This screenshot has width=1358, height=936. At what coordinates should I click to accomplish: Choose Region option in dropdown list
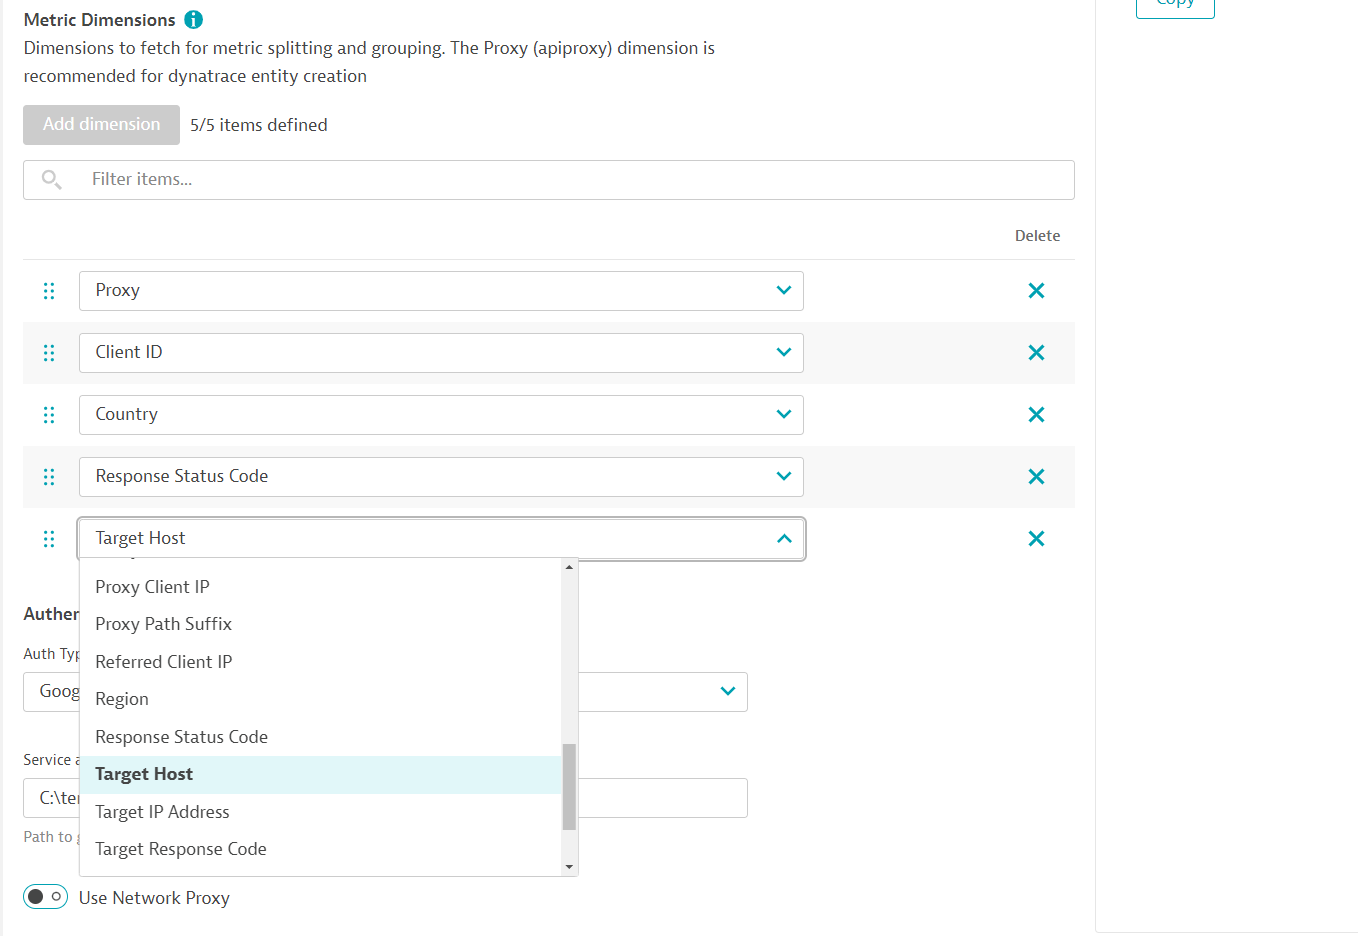click(x=321, y=699)
